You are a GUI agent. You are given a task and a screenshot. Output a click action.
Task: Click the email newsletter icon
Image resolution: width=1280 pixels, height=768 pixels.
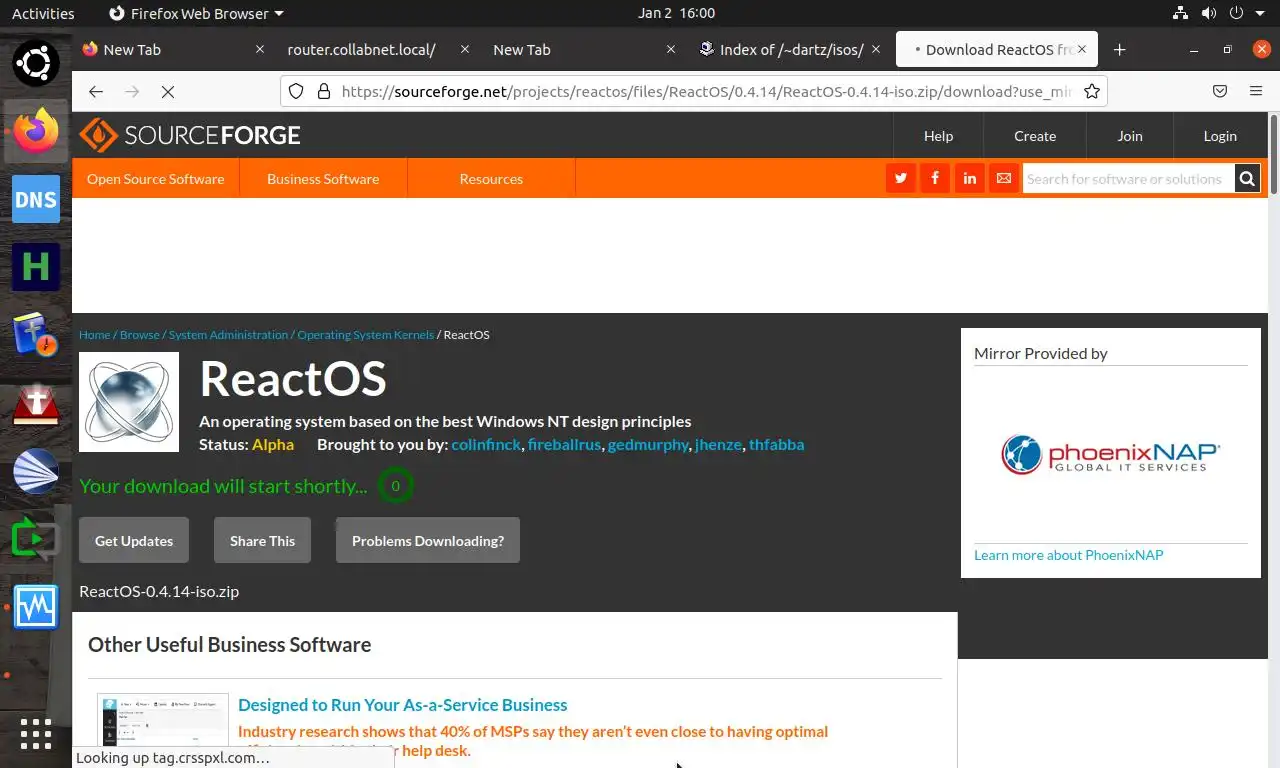click(1004, 178)
